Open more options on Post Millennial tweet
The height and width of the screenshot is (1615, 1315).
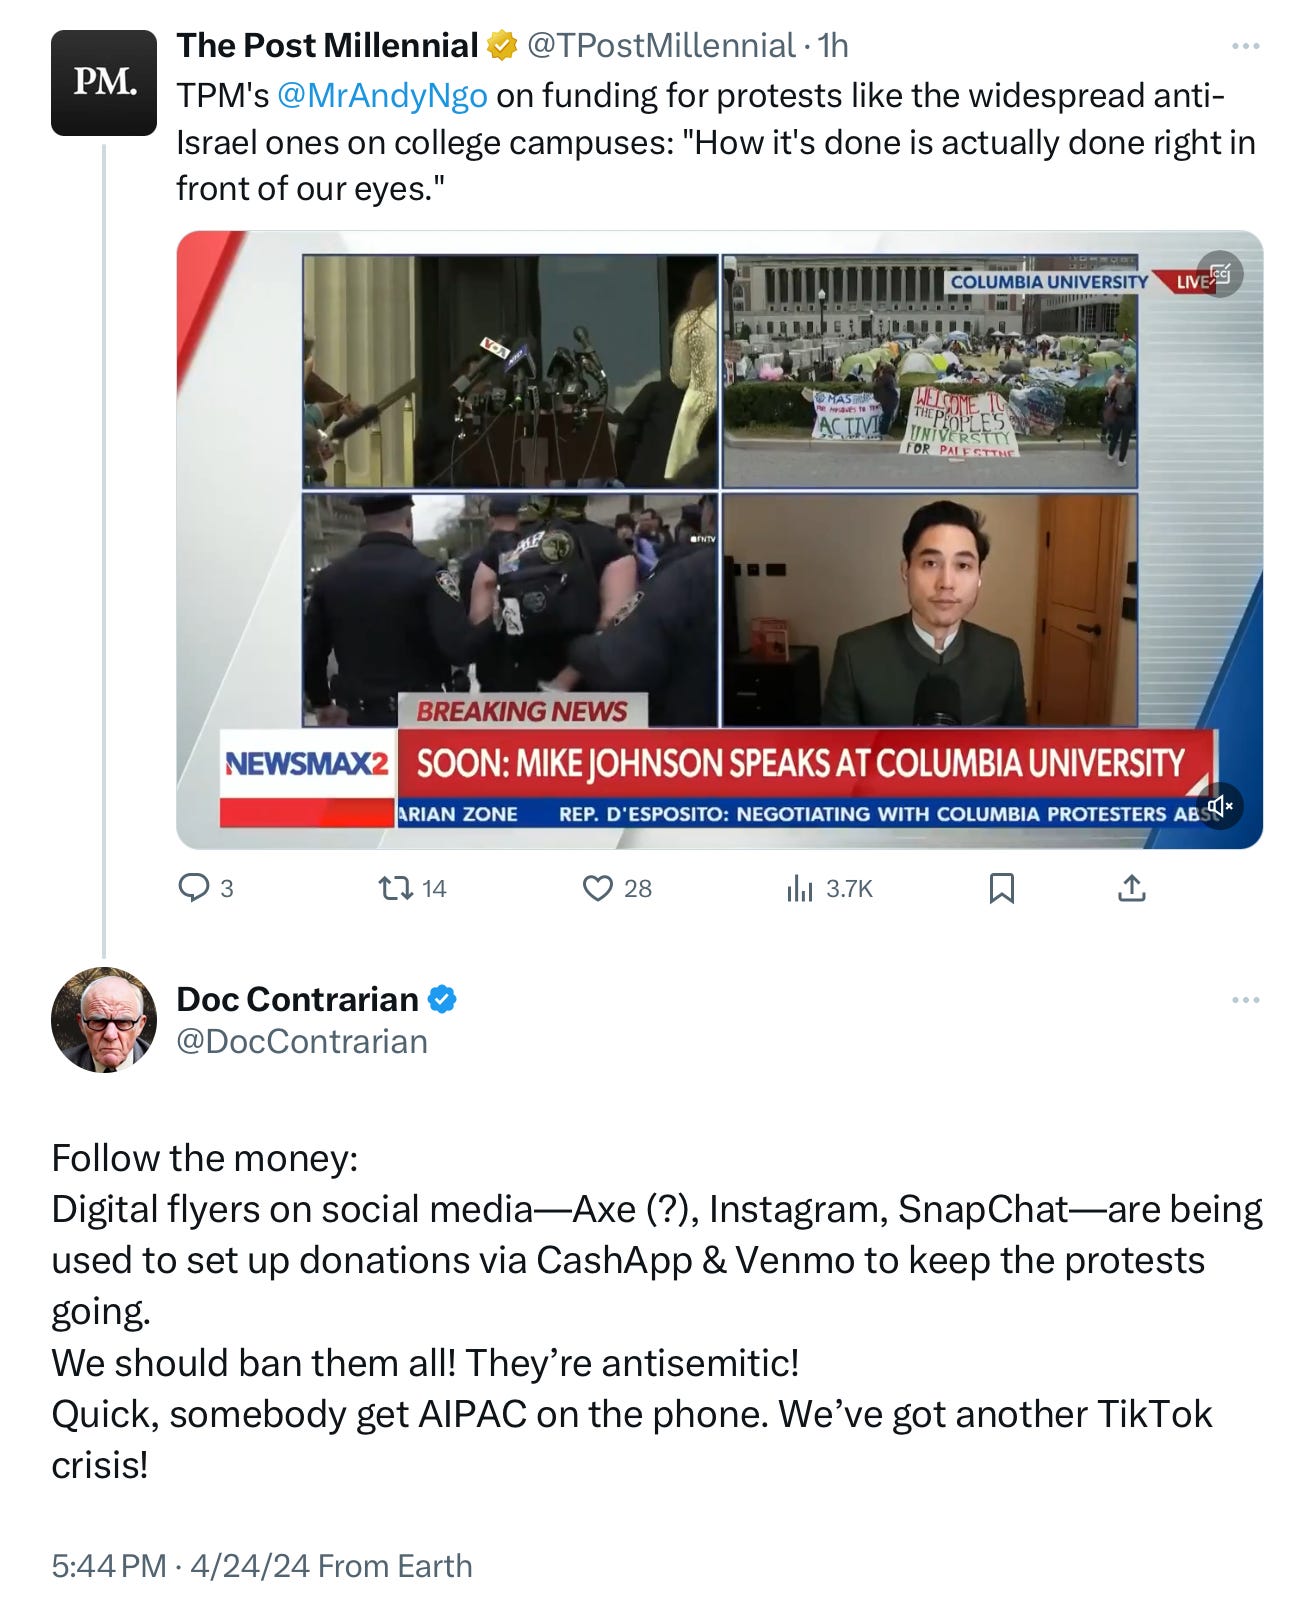click(x=1245, y=46)
